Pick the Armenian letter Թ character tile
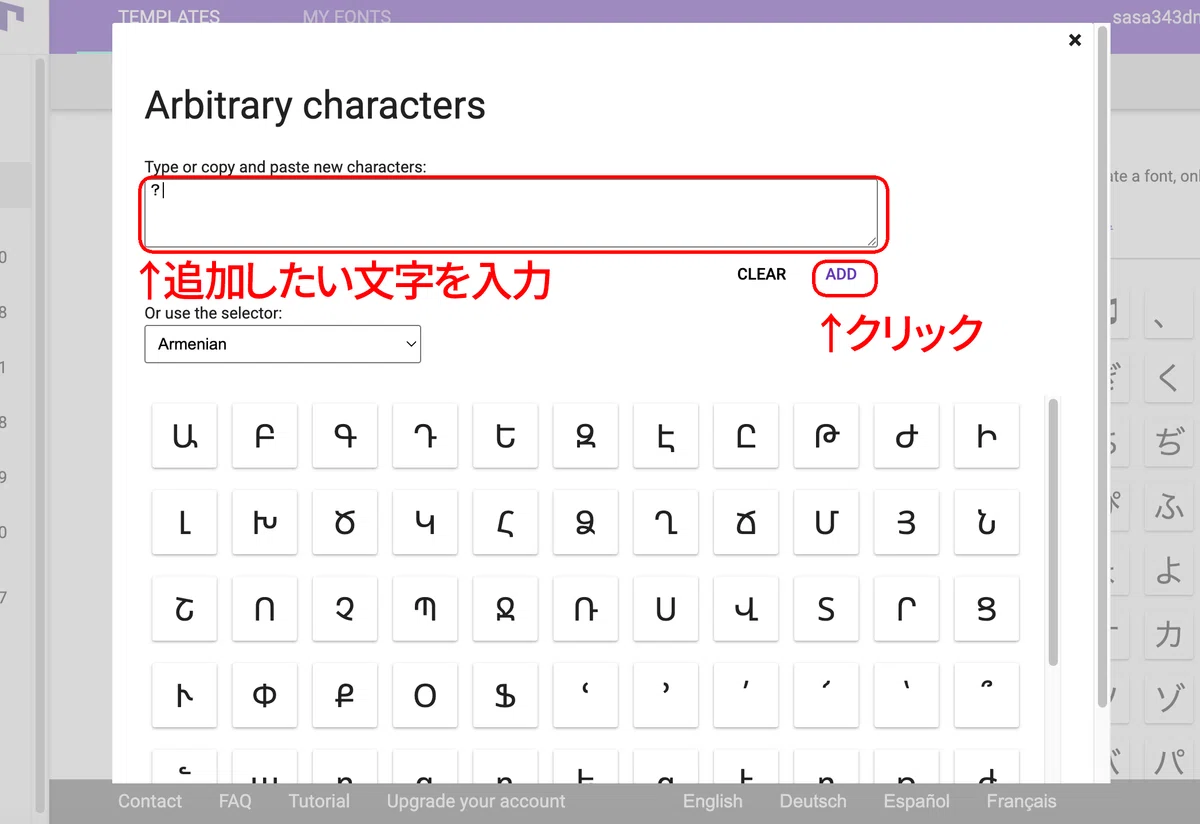 coord(826,436)
